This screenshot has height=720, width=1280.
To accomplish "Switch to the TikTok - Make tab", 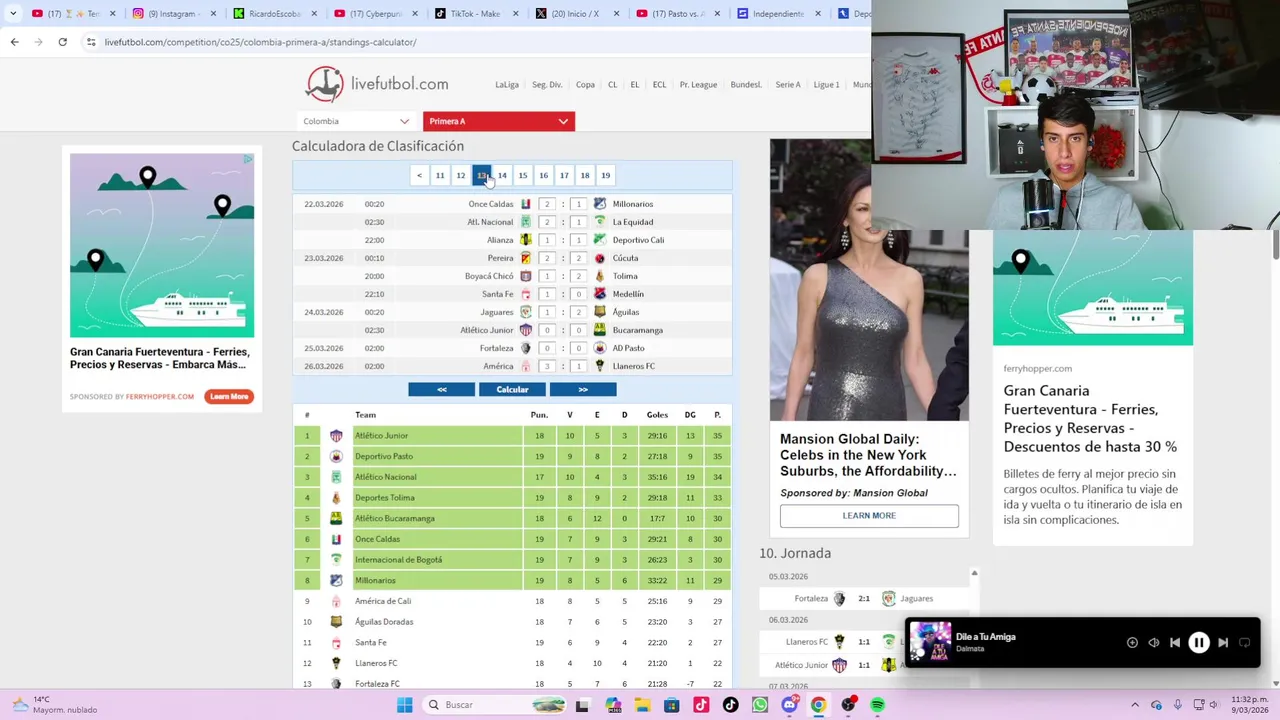I will [475, 14].
